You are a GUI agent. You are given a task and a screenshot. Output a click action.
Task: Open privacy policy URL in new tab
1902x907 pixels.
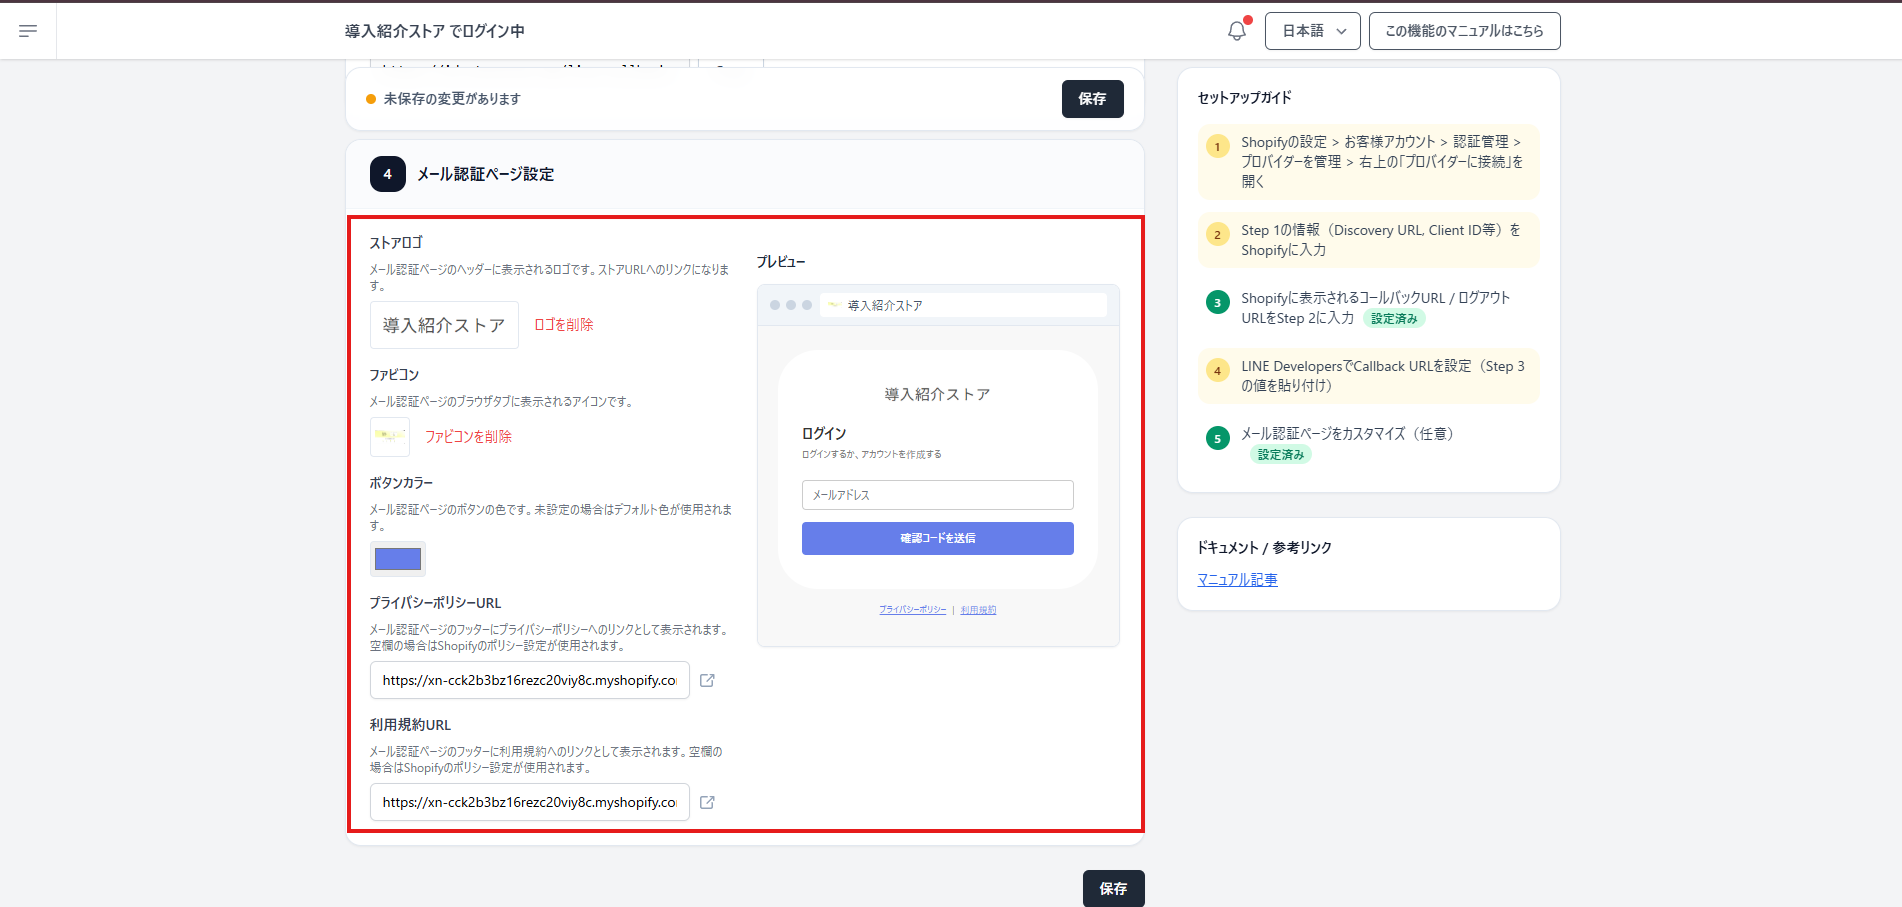(x=707, y=680)
